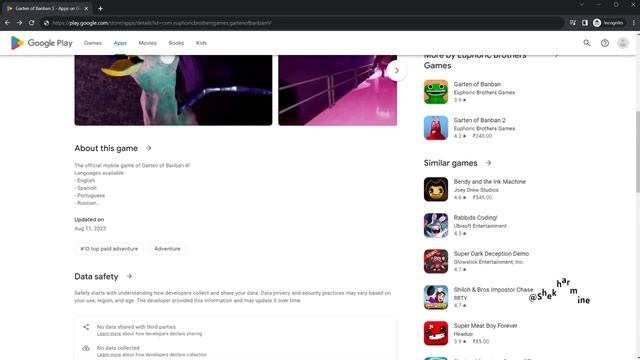Click the Updated on label

coord(89,220)
